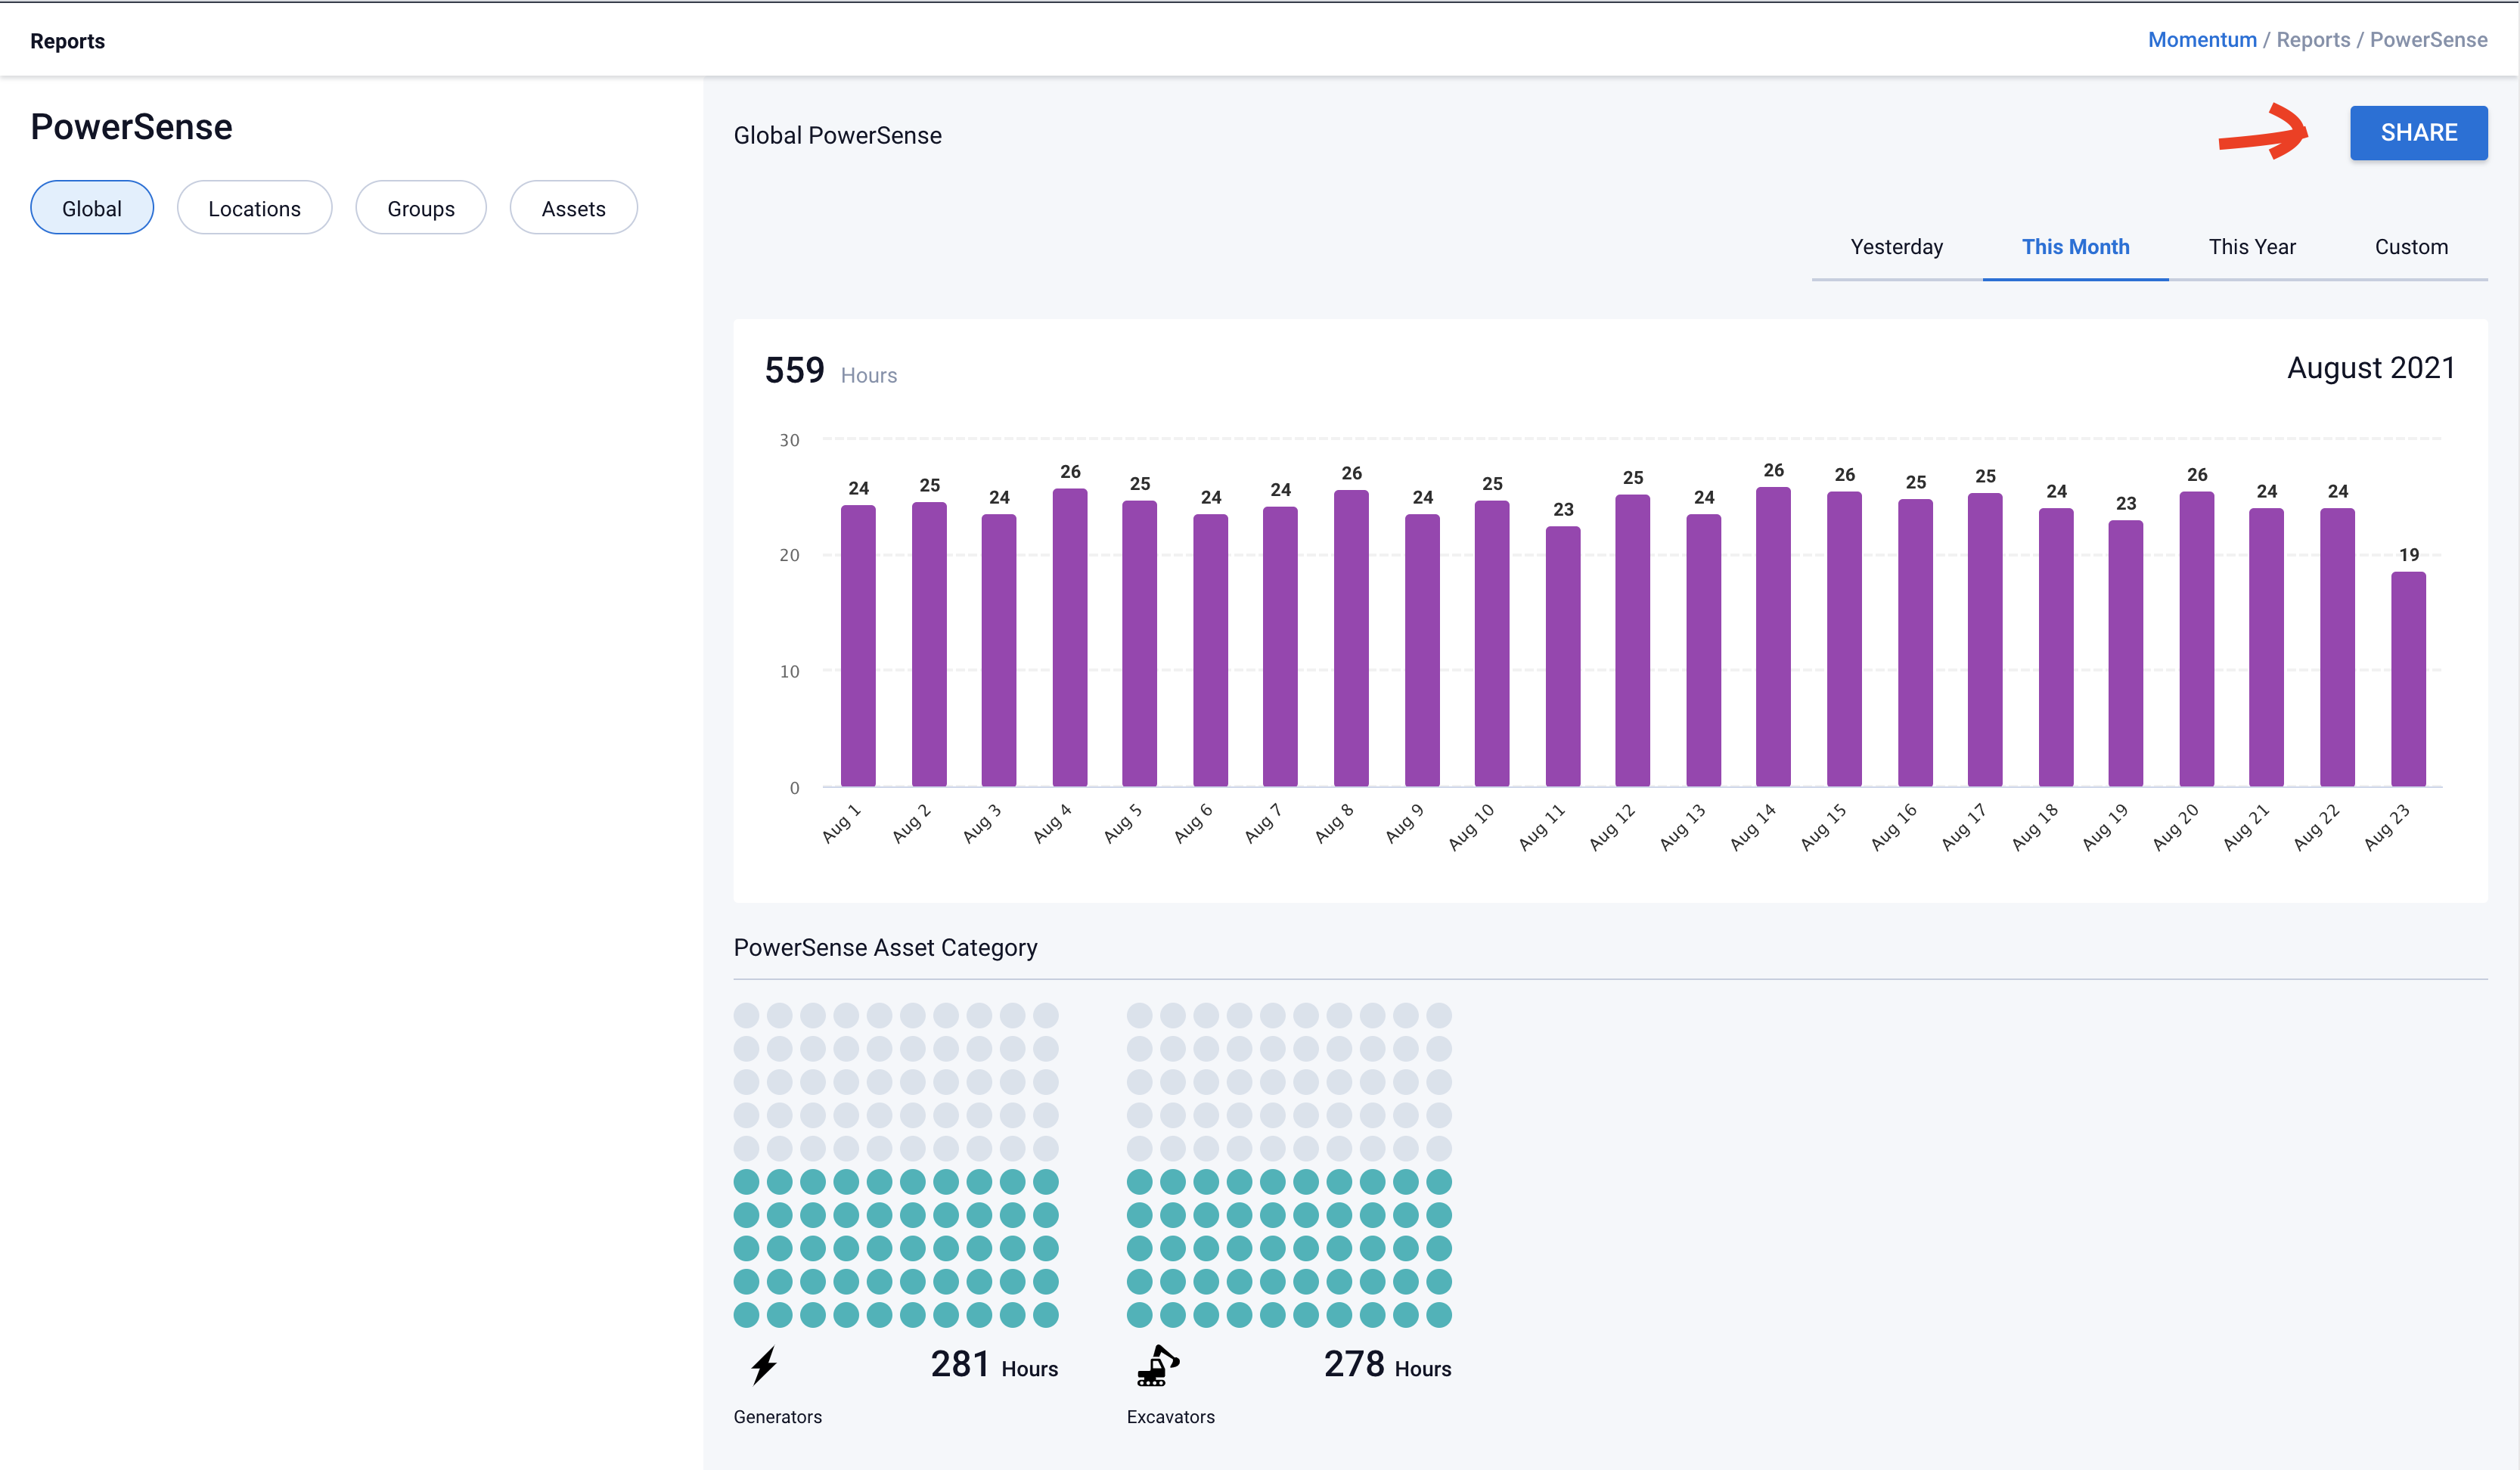Select the This Month tab
This screenshot has height=1470, width=2520.
pyautogui.click(x=2075, y=247)
